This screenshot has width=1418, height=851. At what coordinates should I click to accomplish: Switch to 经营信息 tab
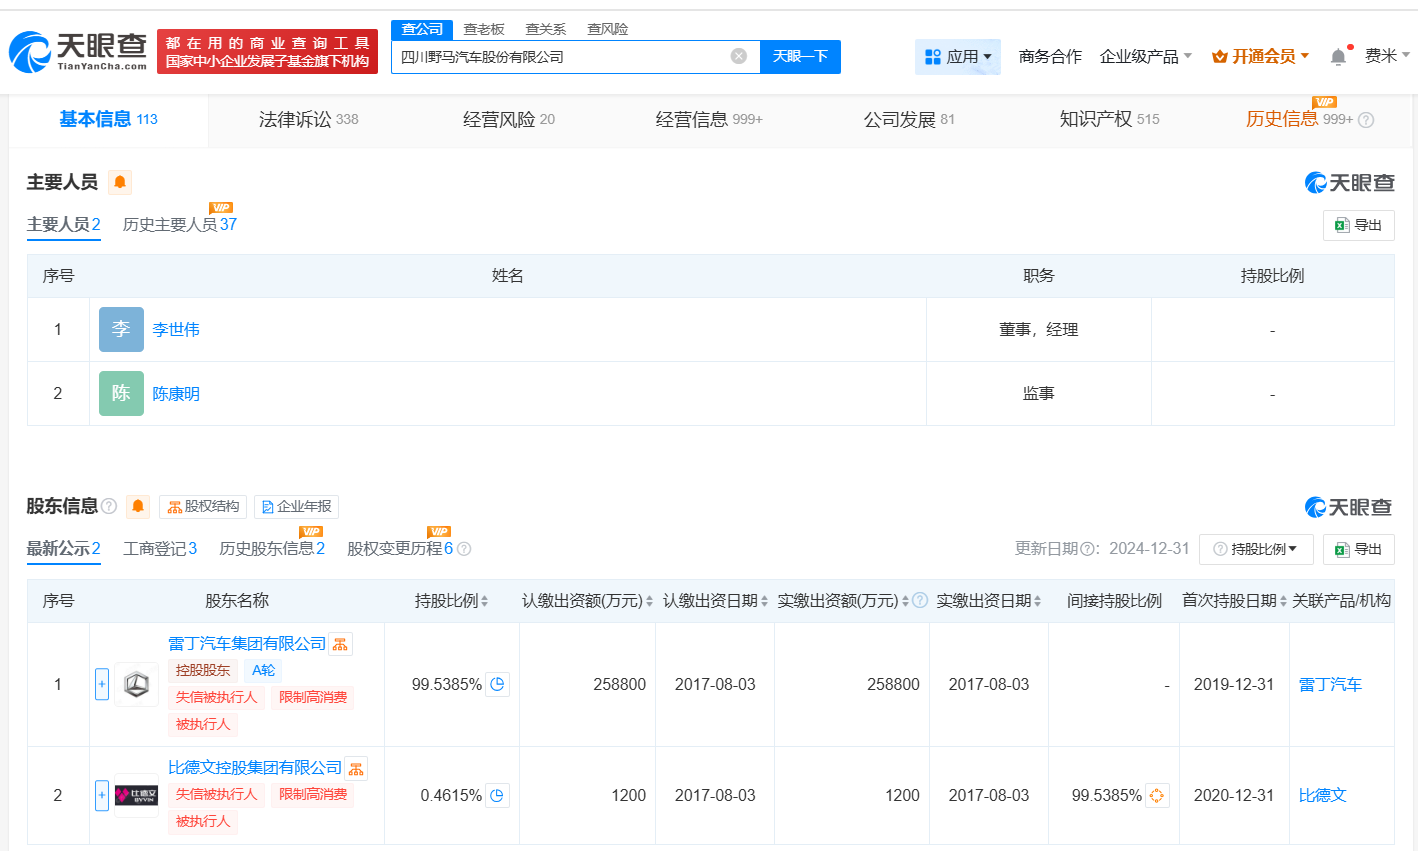709,120
